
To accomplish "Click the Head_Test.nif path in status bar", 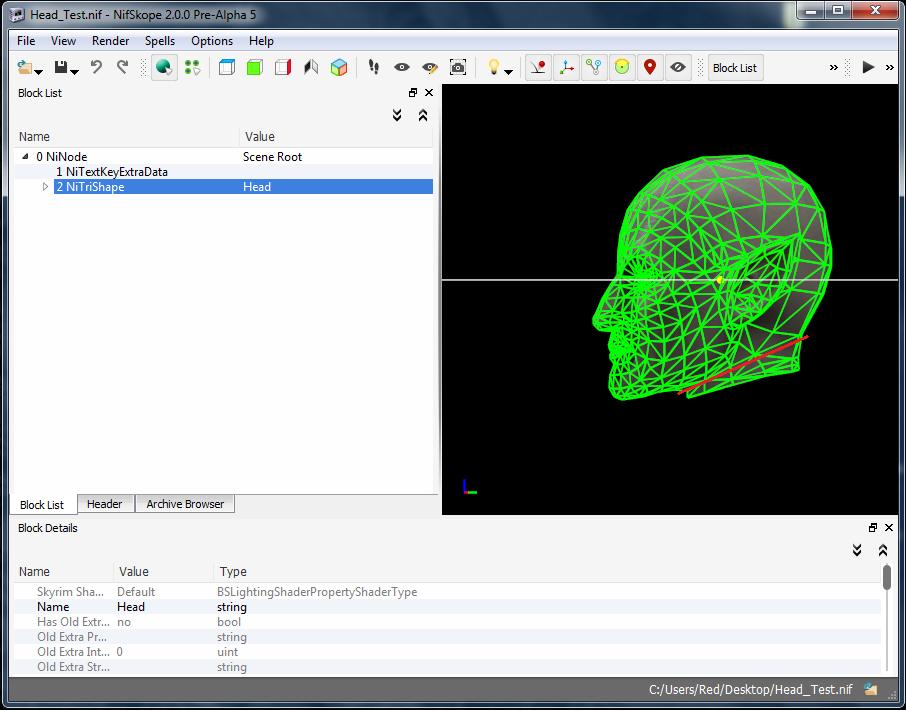I will [751, 690].
